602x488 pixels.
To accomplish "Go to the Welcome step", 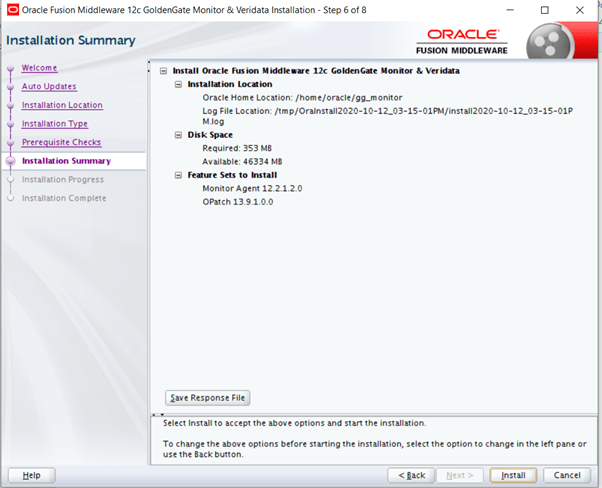I will pyautogui.click(x=39, y=68).
